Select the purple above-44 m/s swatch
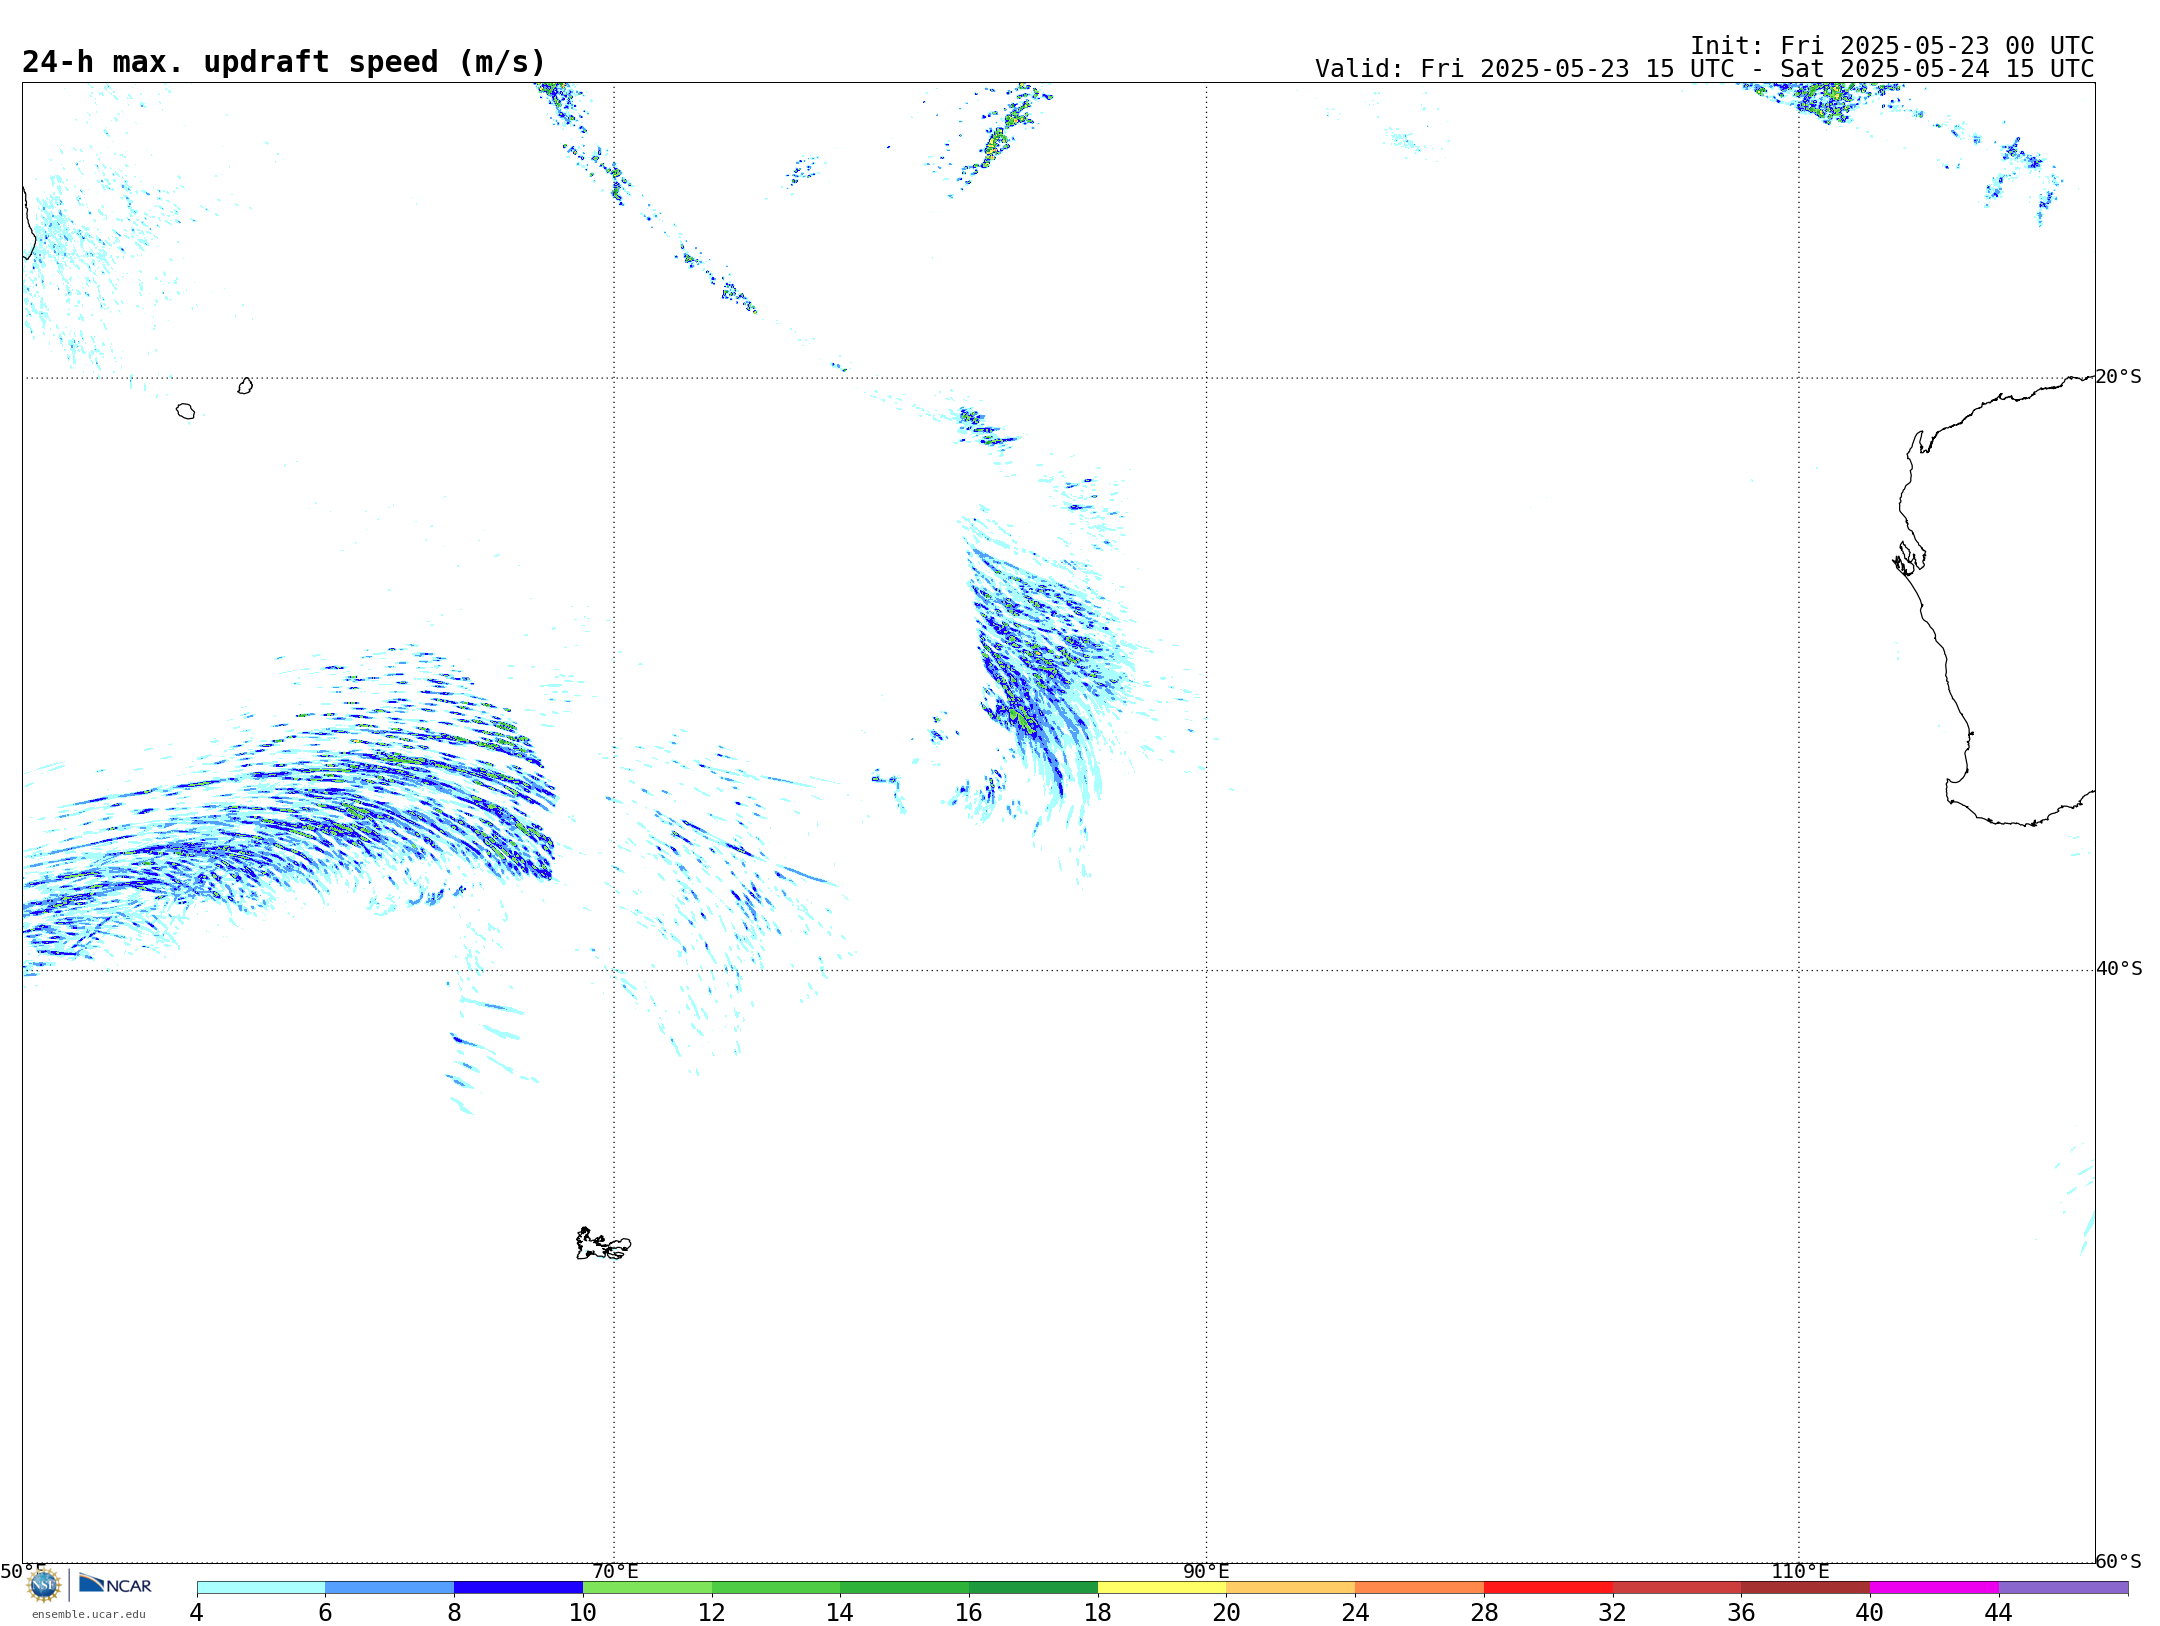2160x1626 pixels. pos(2063,1587)
